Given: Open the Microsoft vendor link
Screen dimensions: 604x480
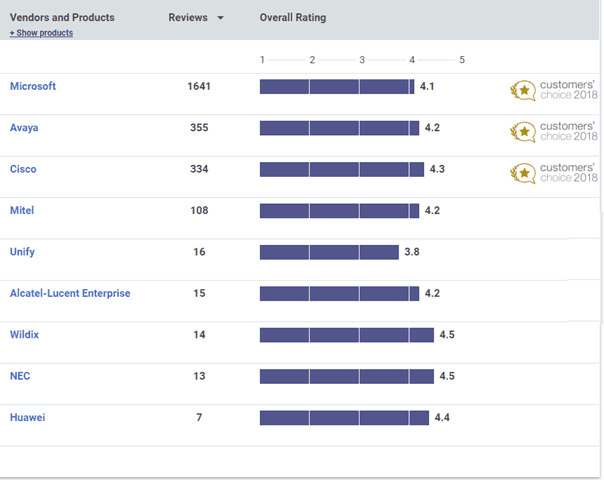Looking at the screenshot, I should [x=33, y=86].
